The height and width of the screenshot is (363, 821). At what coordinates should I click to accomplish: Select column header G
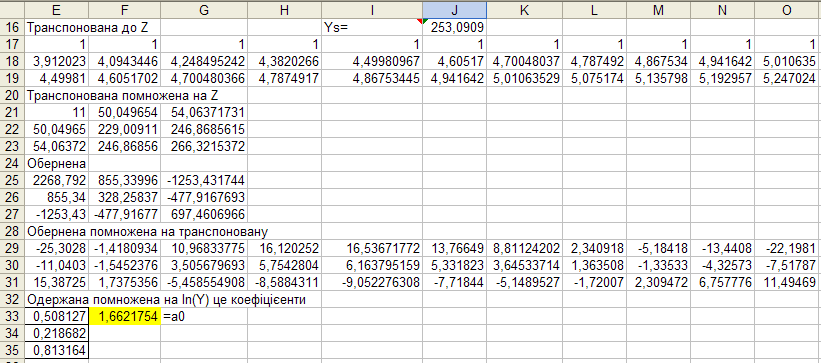(x=204, y=10)
